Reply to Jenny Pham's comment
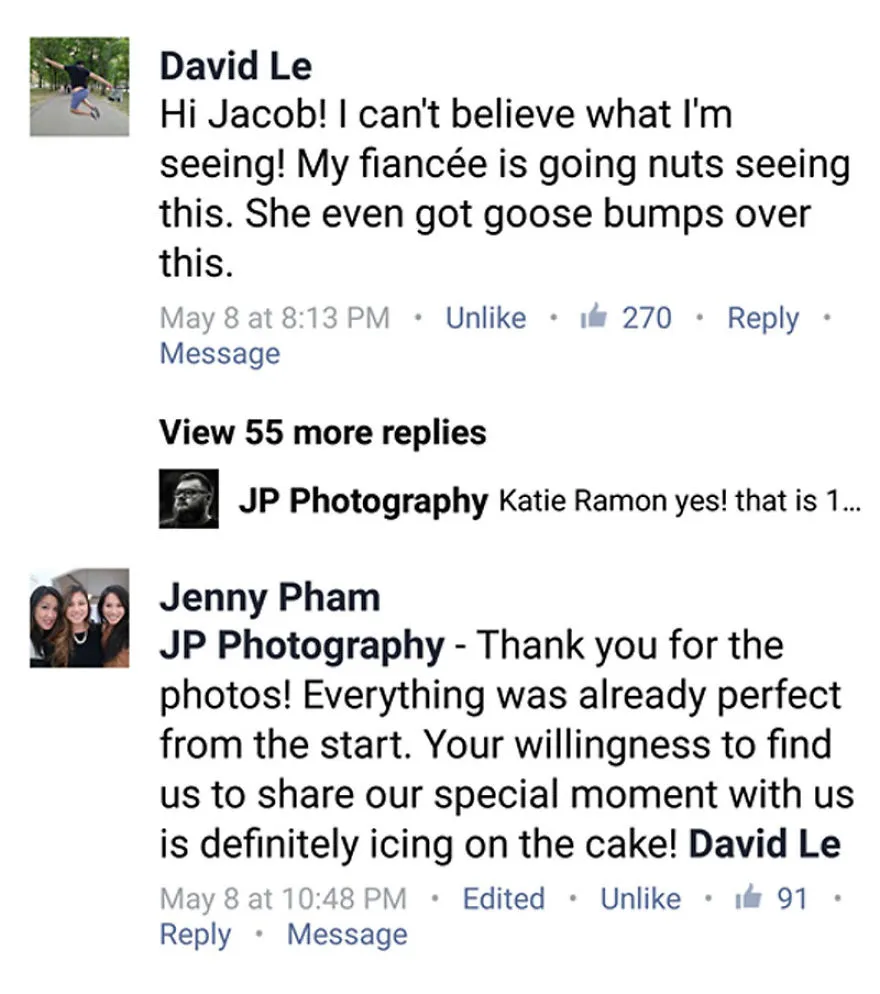Viewport: 880px width, 994px height. coord(195,935)
